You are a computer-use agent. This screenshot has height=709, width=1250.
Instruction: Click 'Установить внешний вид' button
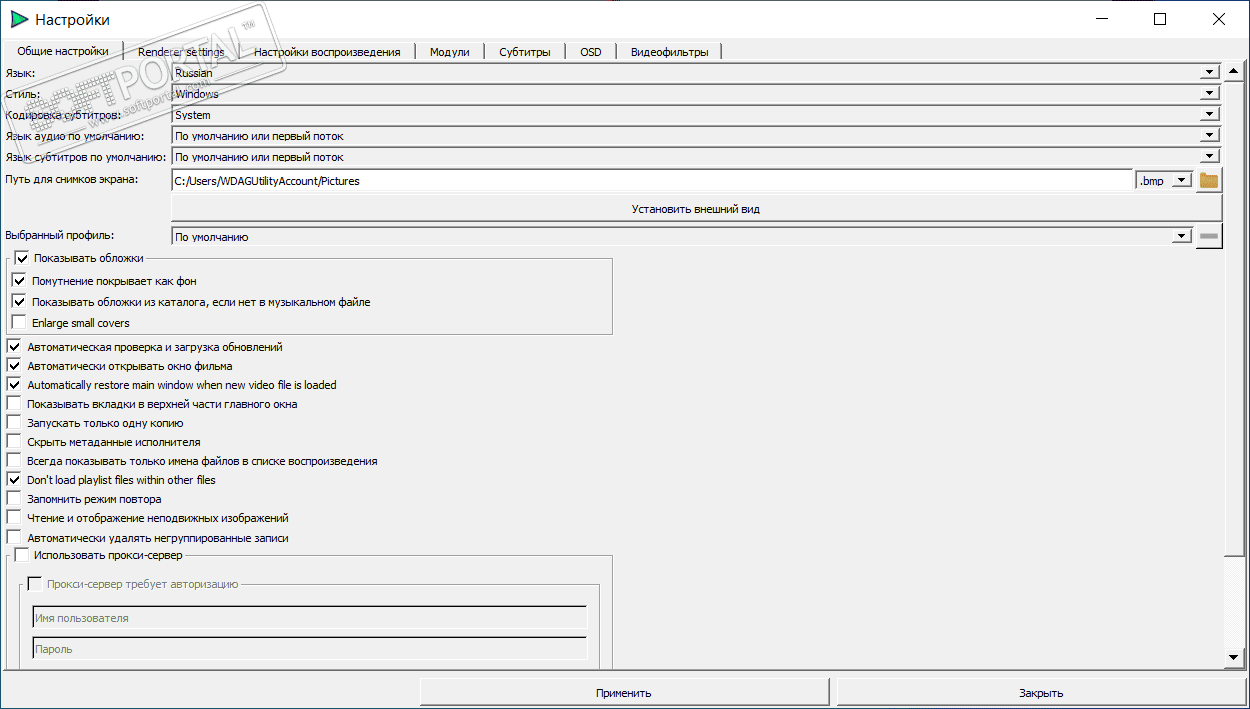tap(696, 209)
